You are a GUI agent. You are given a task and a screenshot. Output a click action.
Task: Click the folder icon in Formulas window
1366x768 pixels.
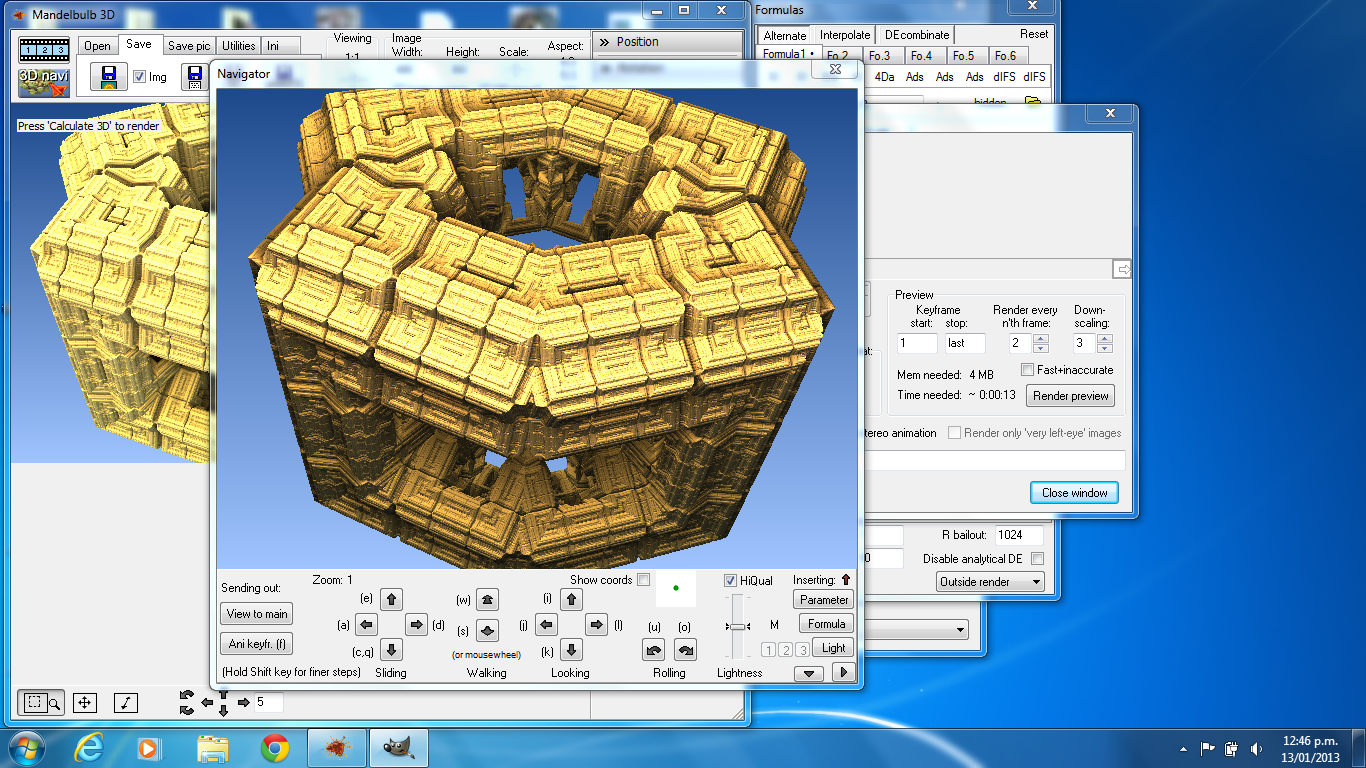[1033, 102]
